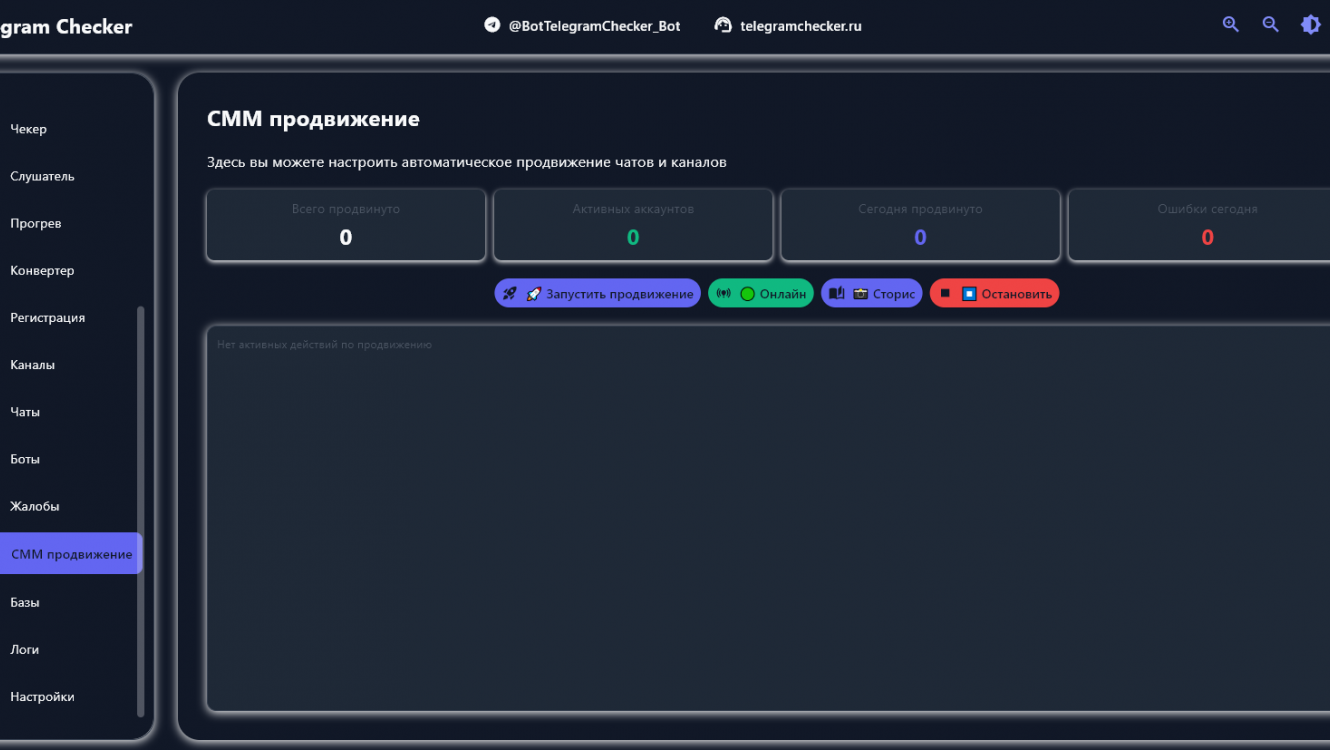Click the sidebar vertical scrollbar

[x=140, y=510]
